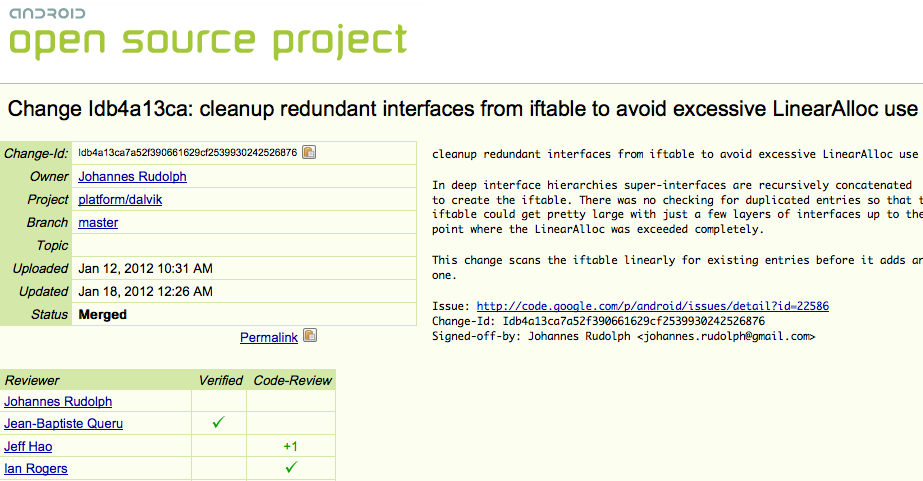Open reviewer Jeff Hao's link

click(28, 447)
